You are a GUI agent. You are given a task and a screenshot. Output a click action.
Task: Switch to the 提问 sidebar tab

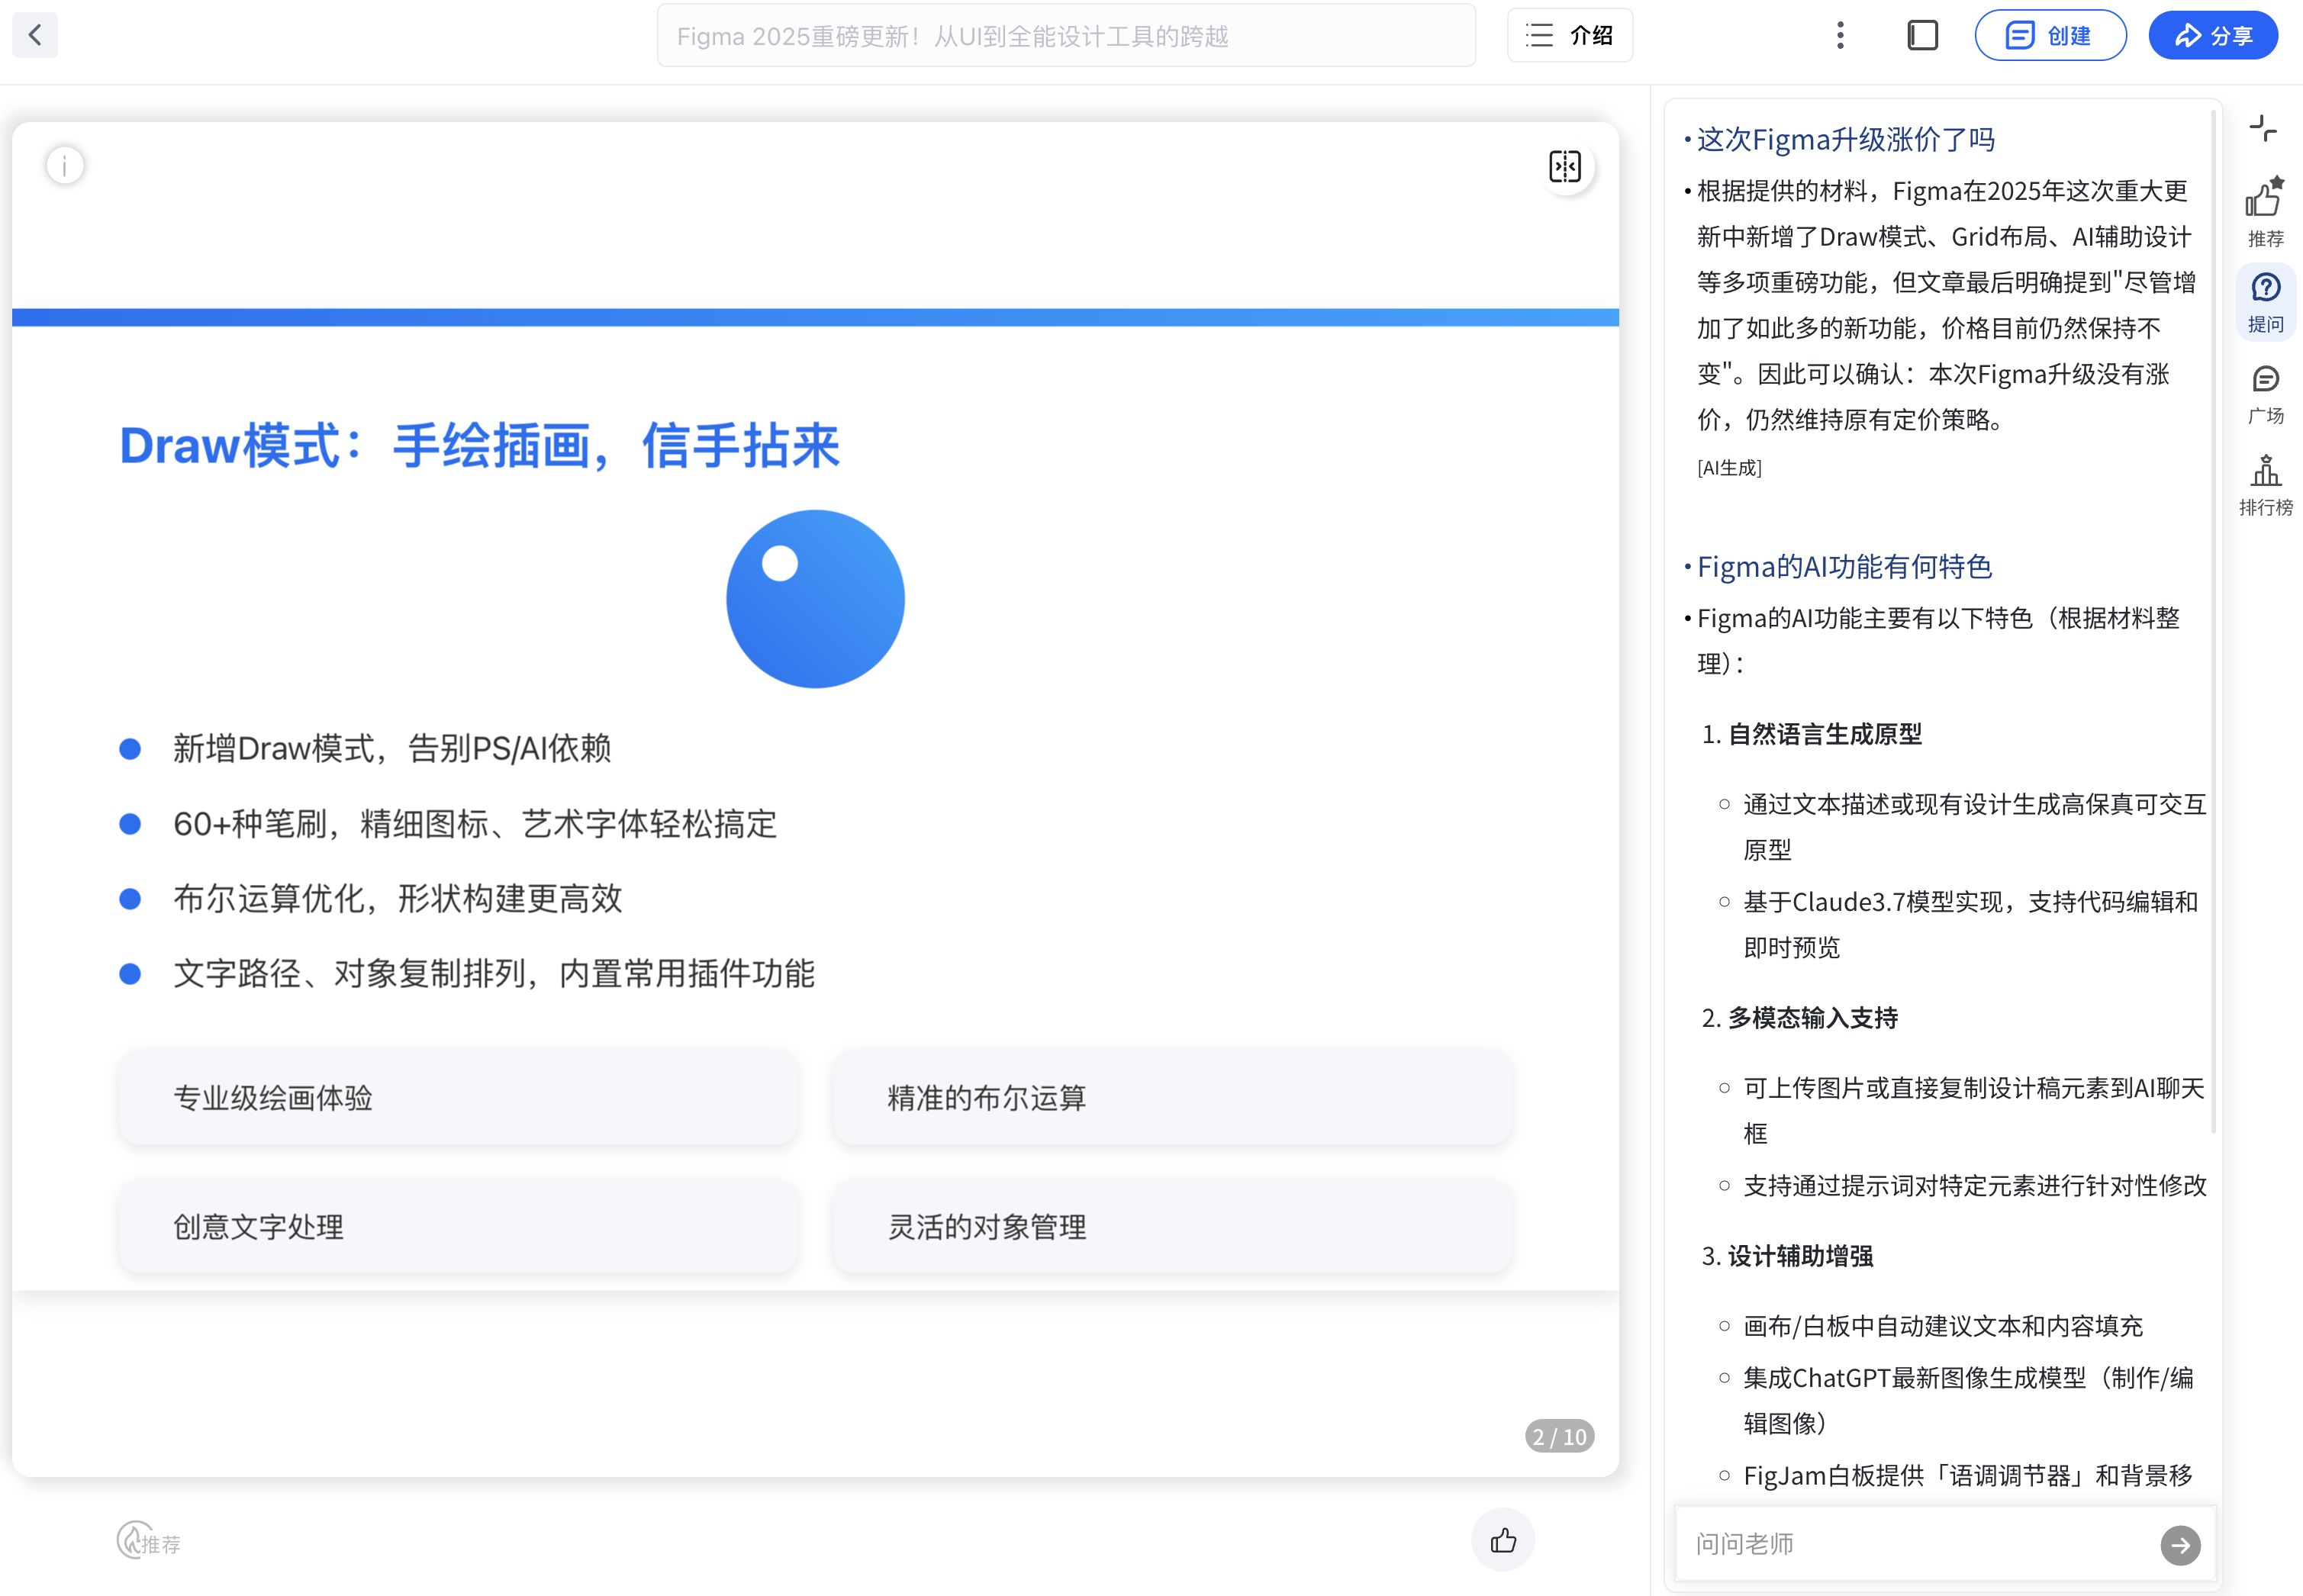2265,302
